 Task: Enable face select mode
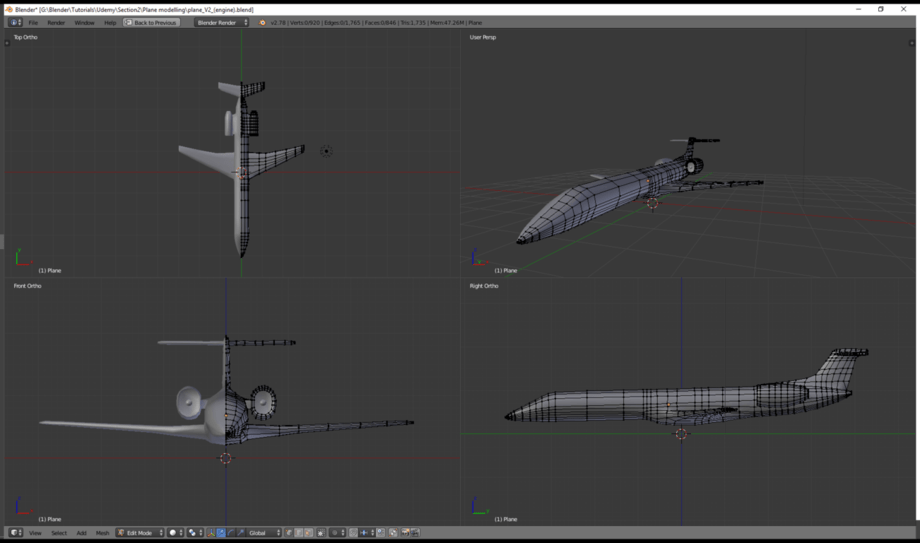coord(308,532)
